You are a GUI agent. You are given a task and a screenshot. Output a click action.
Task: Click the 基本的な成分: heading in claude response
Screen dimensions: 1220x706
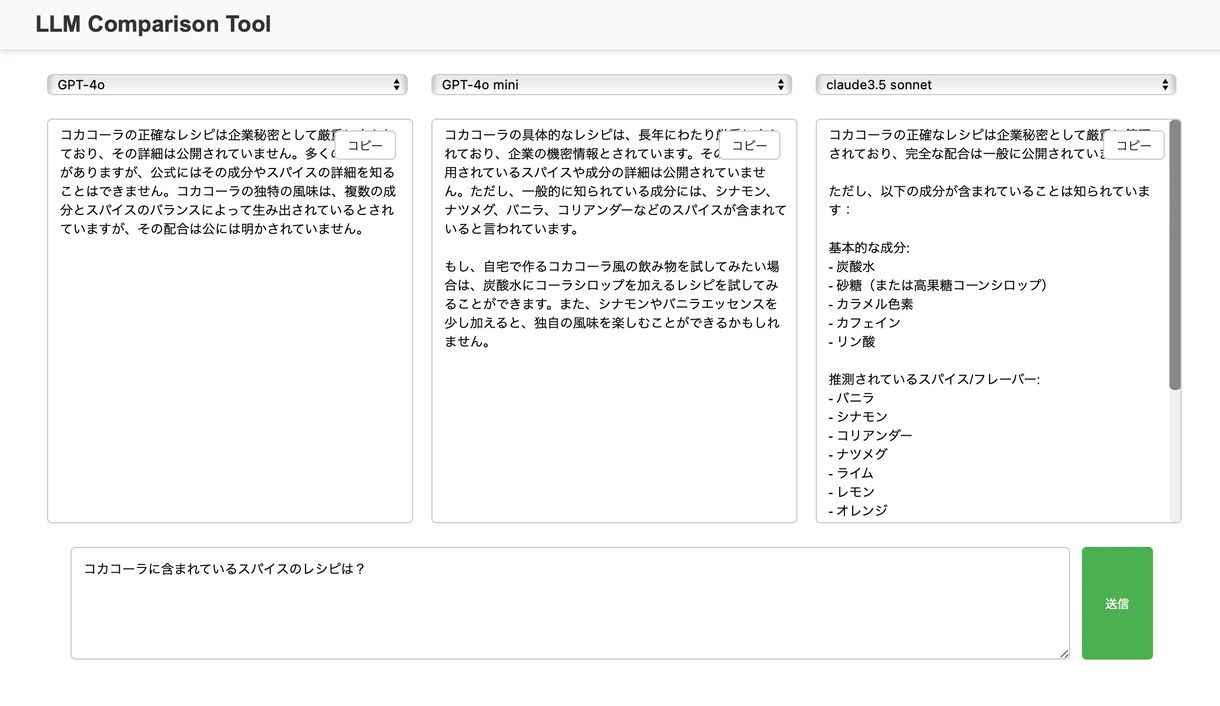[x=869, y=248]
